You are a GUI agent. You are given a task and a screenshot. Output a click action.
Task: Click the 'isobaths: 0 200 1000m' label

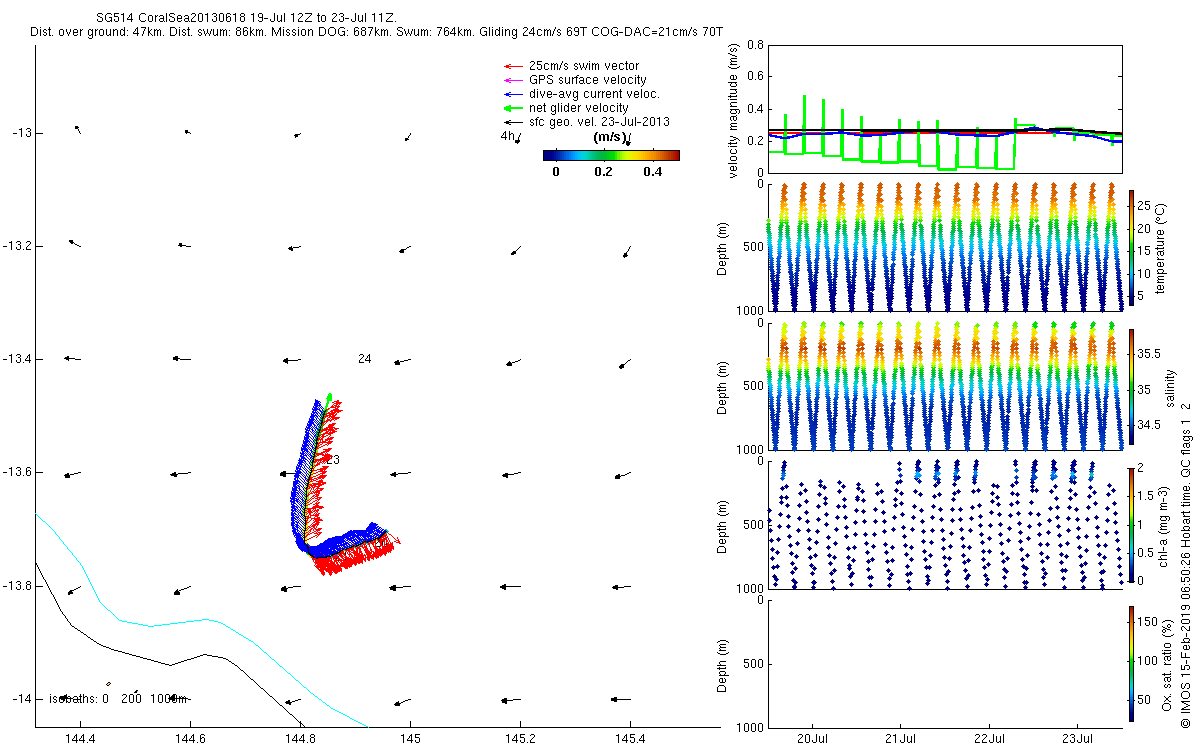coord(119,698)
